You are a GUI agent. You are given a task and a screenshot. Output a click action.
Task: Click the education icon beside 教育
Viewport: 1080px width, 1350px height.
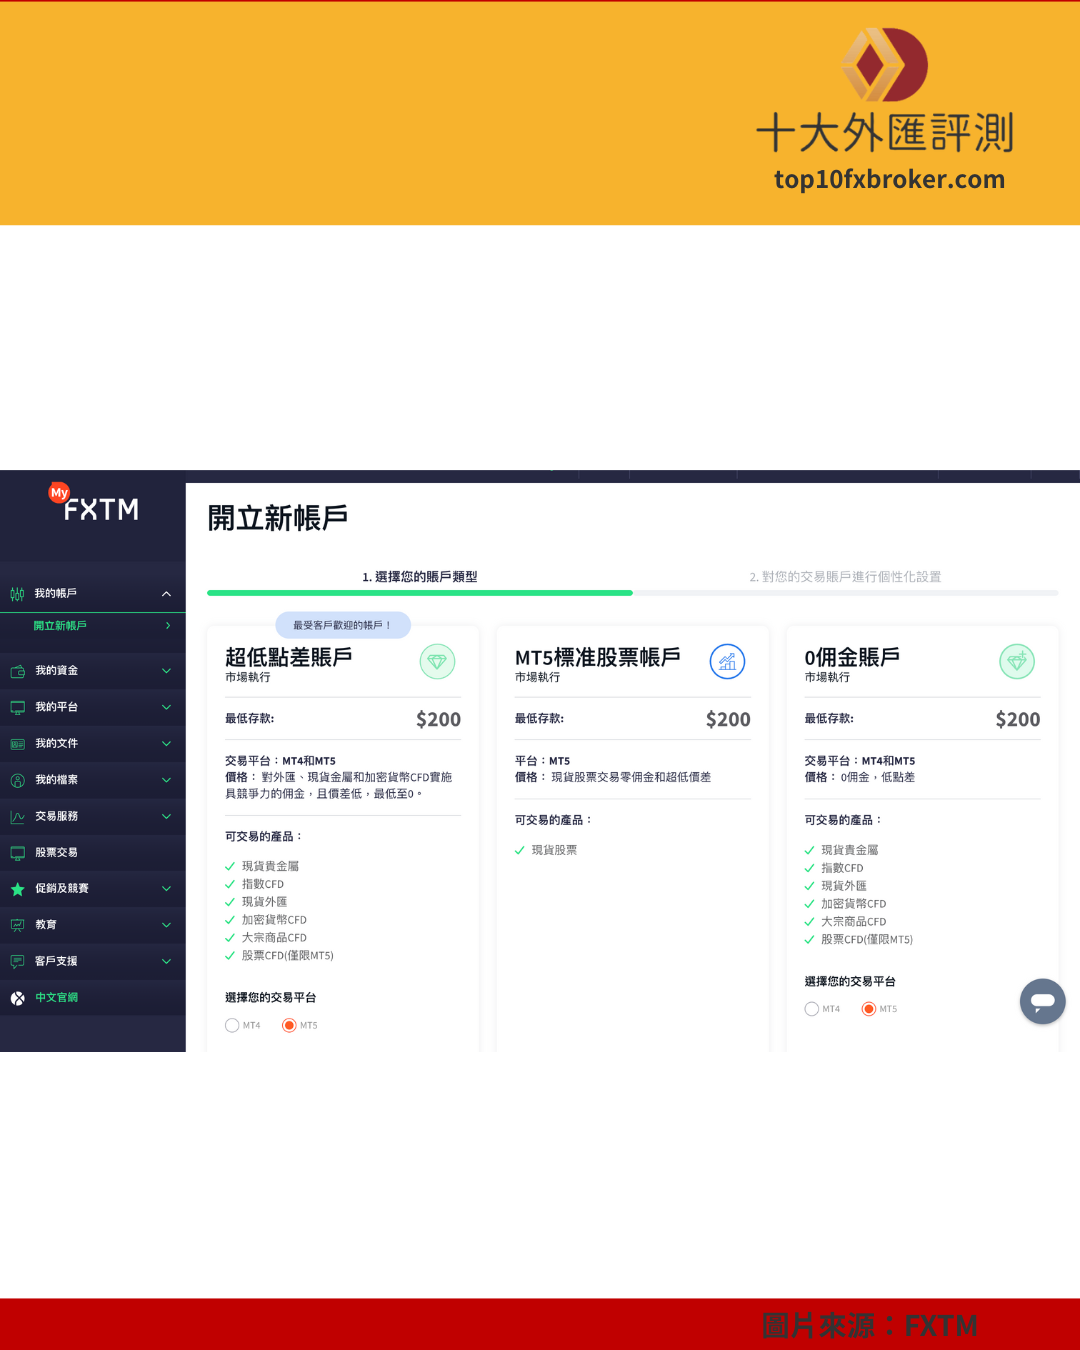coord(17,925)
